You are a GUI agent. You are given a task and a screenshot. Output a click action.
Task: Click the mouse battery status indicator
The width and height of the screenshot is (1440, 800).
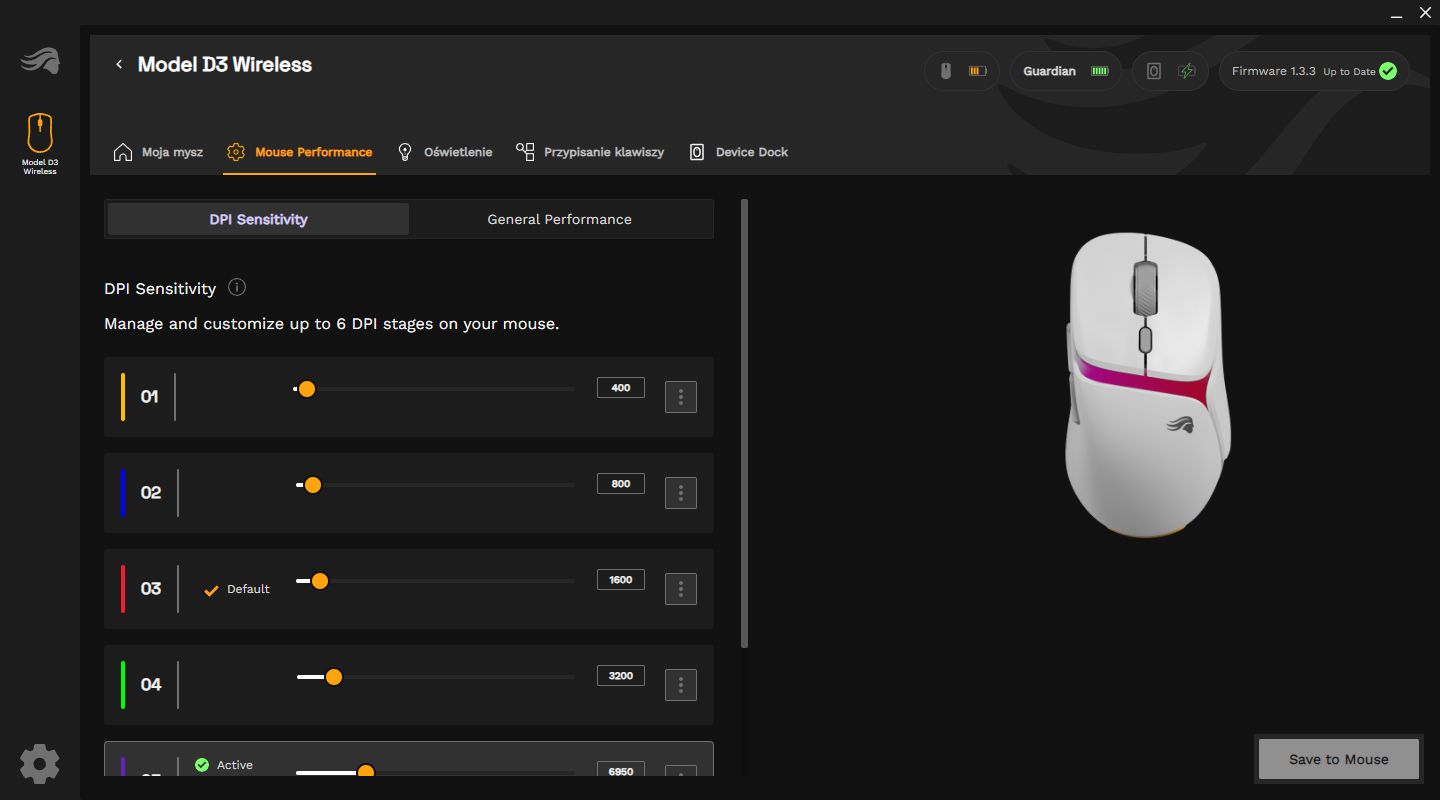click(961, 71)
